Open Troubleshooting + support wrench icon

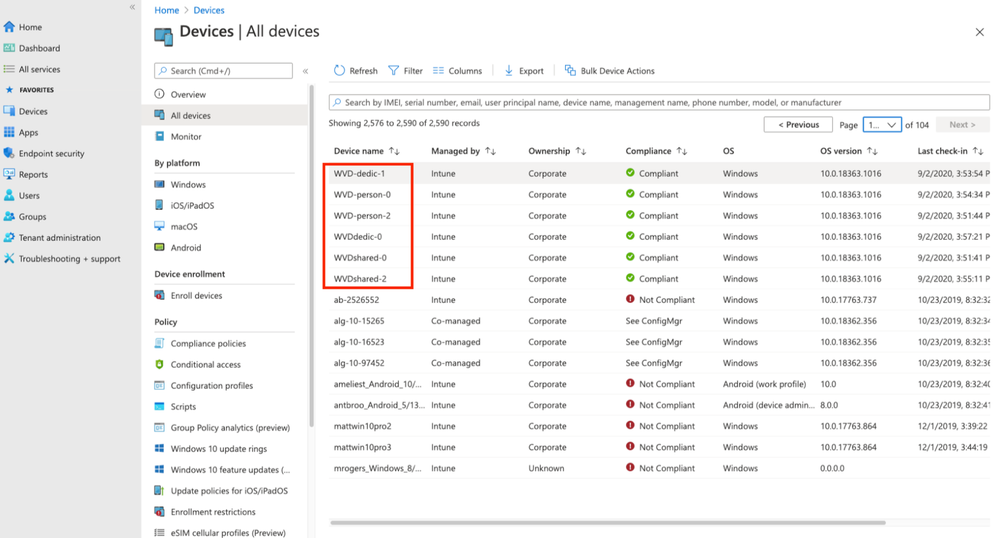(x=9, y=258)
